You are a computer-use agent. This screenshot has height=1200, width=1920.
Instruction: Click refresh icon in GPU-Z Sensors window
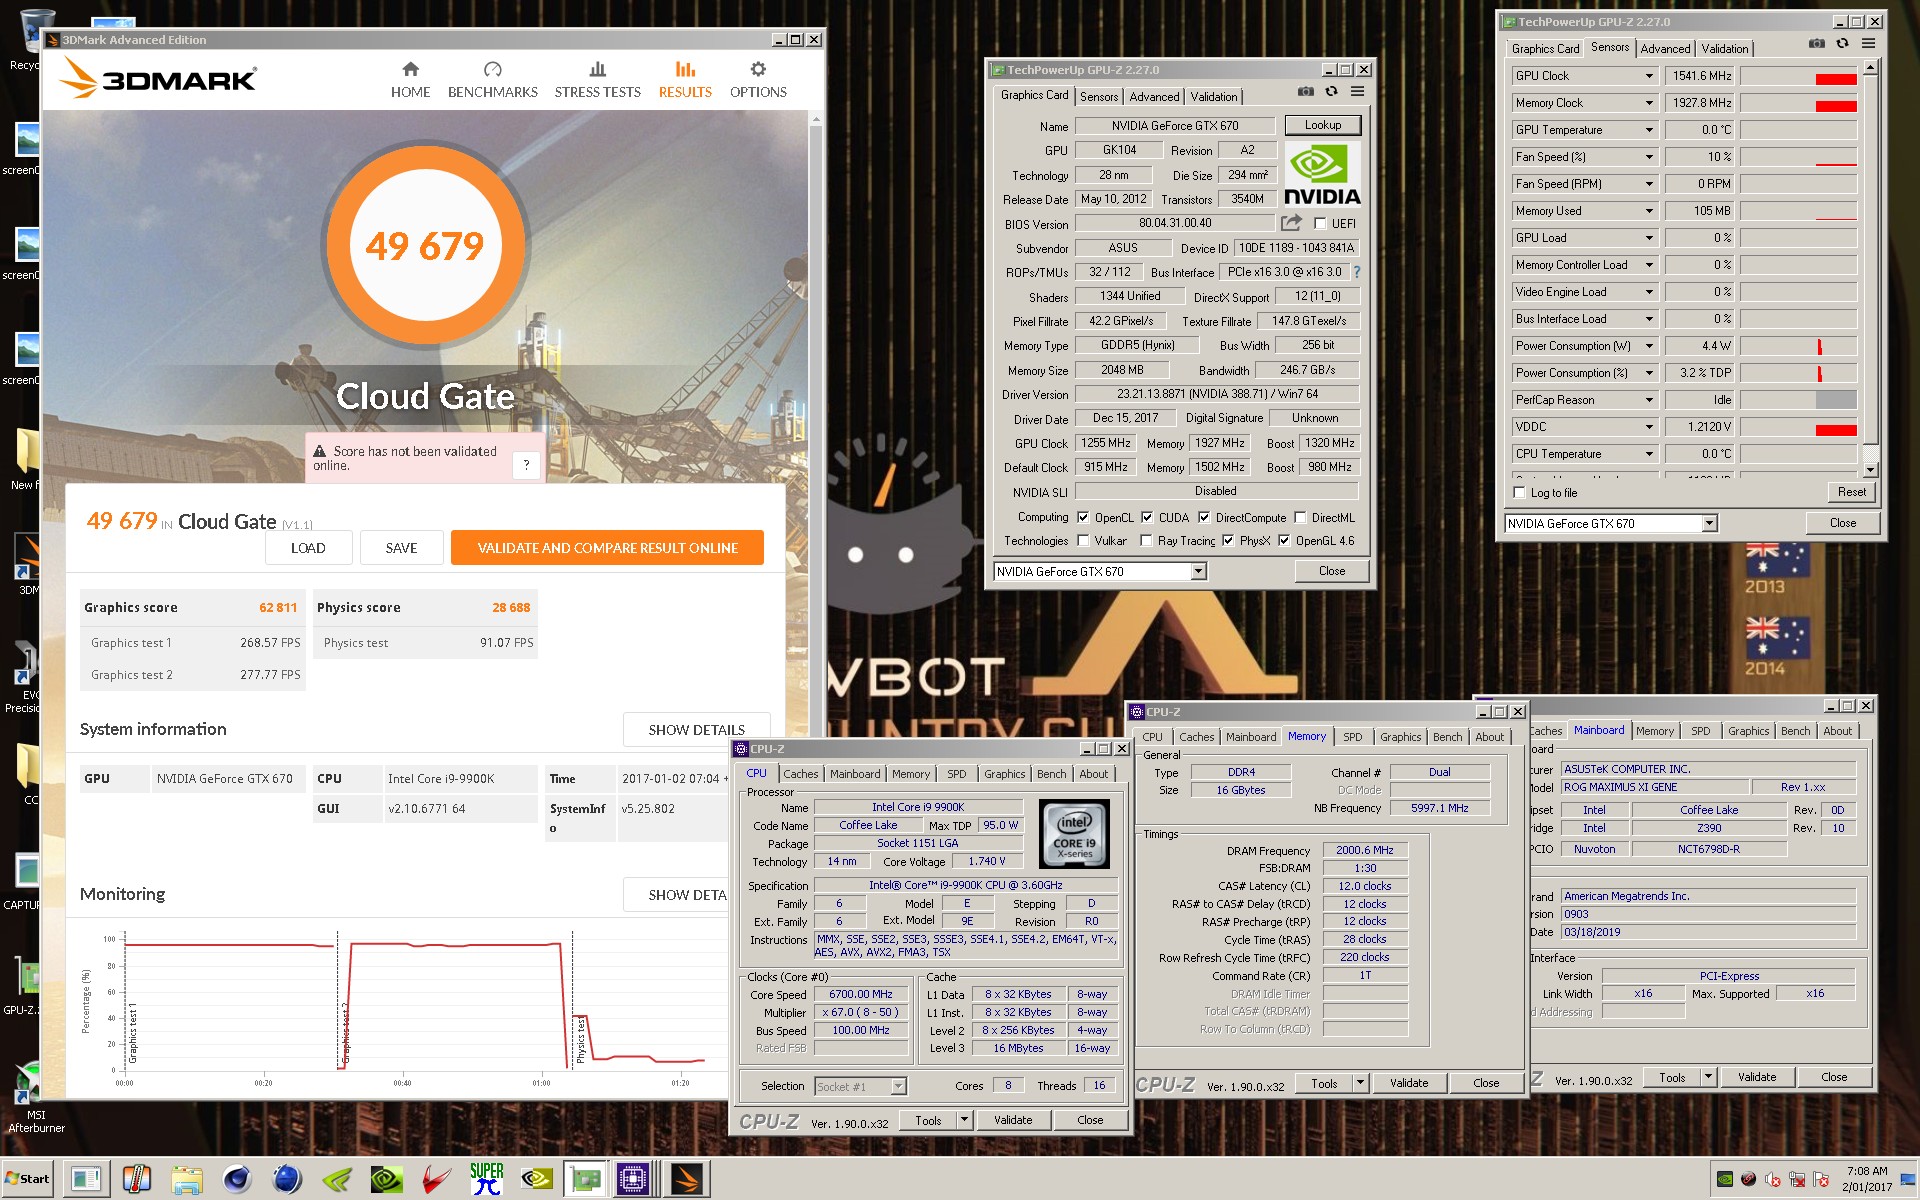point(1842,43)
